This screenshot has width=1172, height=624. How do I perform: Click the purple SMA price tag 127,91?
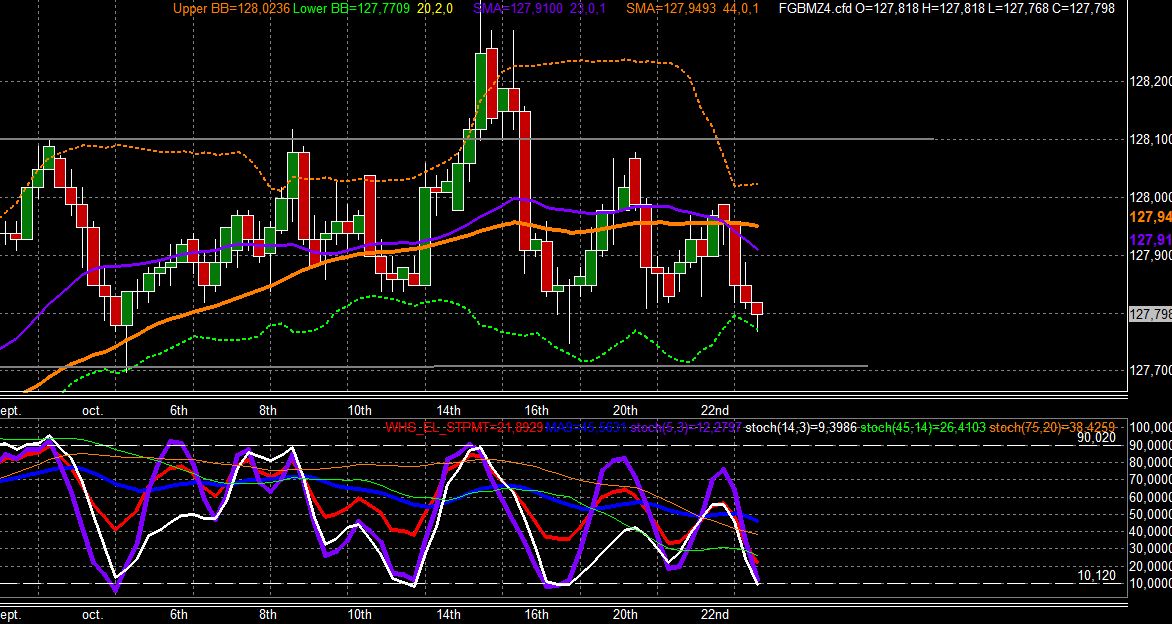click(x=1150, y=240)
